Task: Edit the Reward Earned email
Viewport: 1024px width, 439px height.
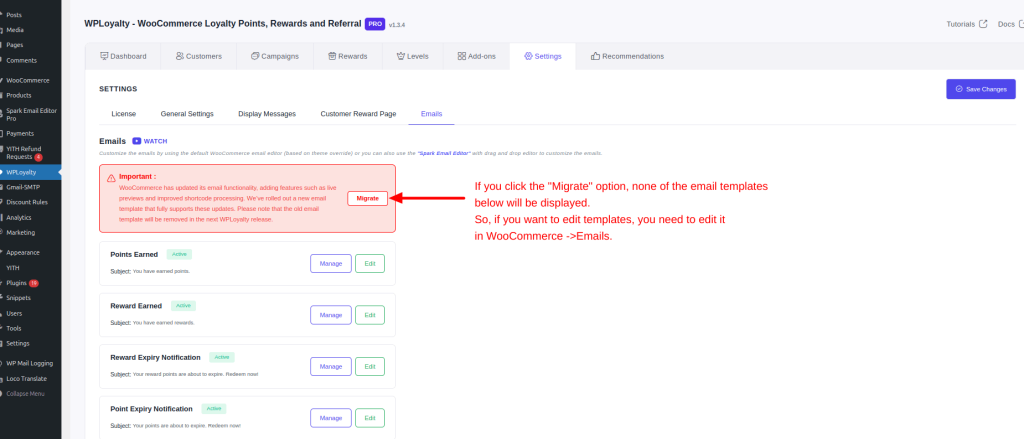Action: click(x=370, y=315)
